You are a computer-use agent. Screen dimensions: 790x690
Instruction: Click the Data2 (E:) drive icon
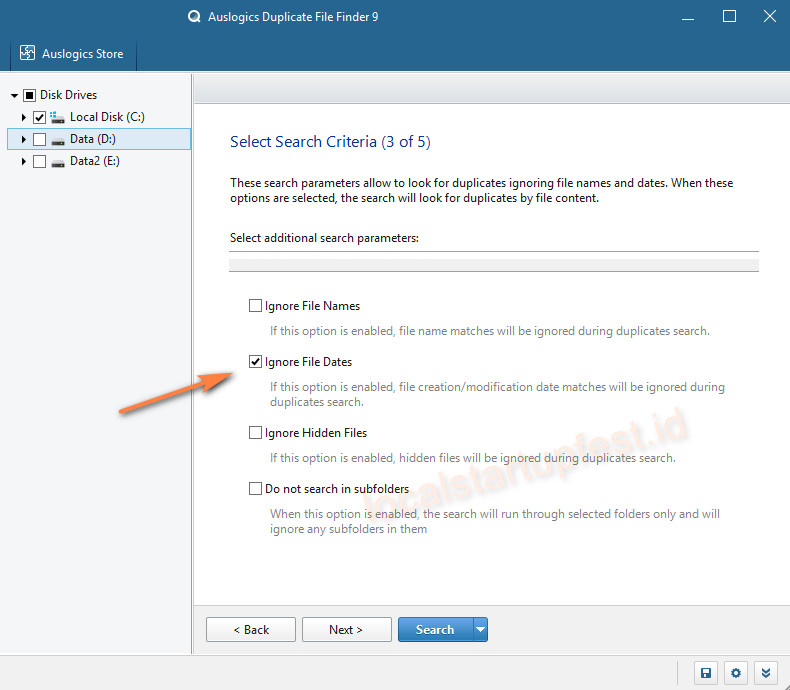click(58, 163)
